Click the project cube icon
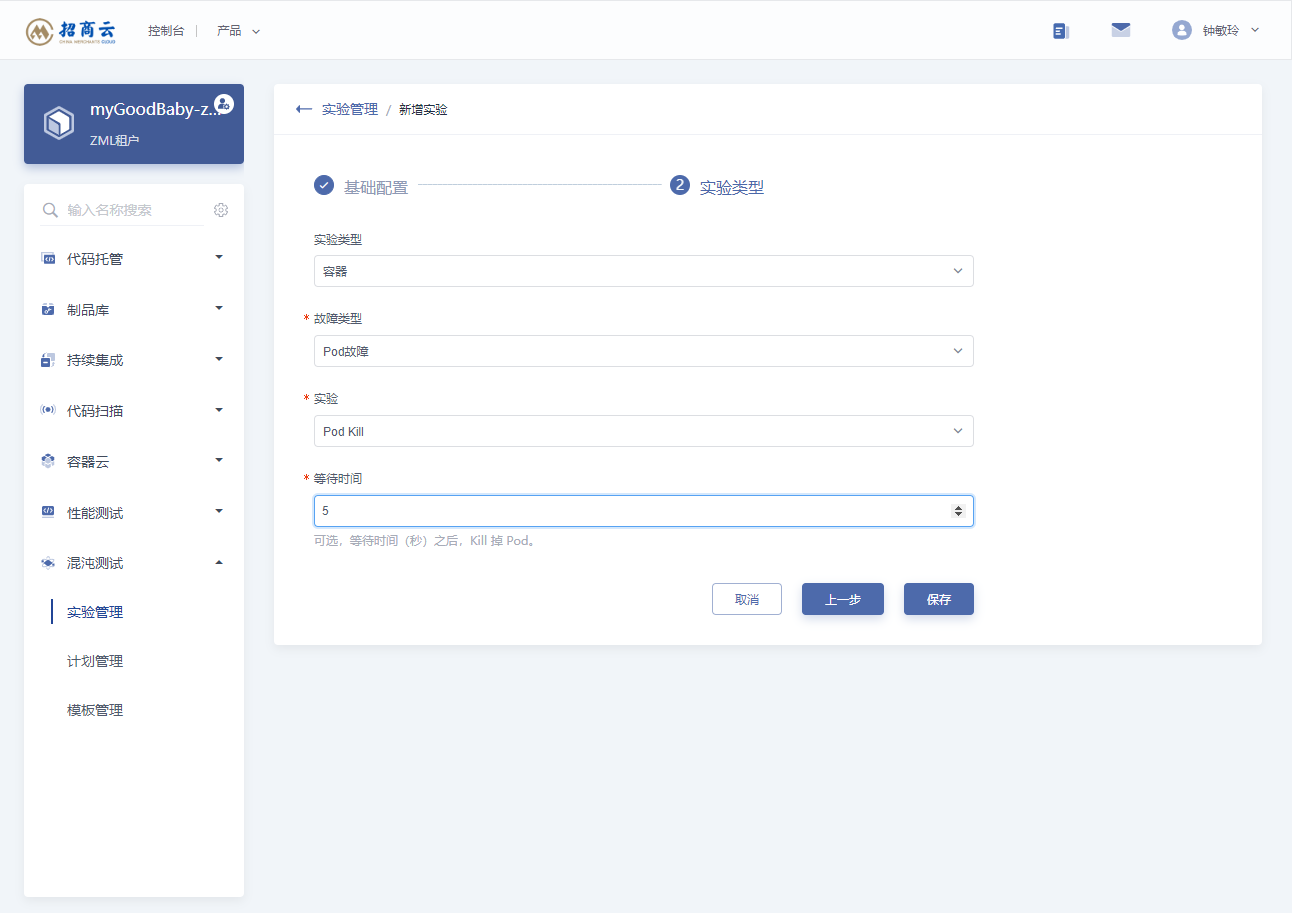 click(x=59, y=123)
